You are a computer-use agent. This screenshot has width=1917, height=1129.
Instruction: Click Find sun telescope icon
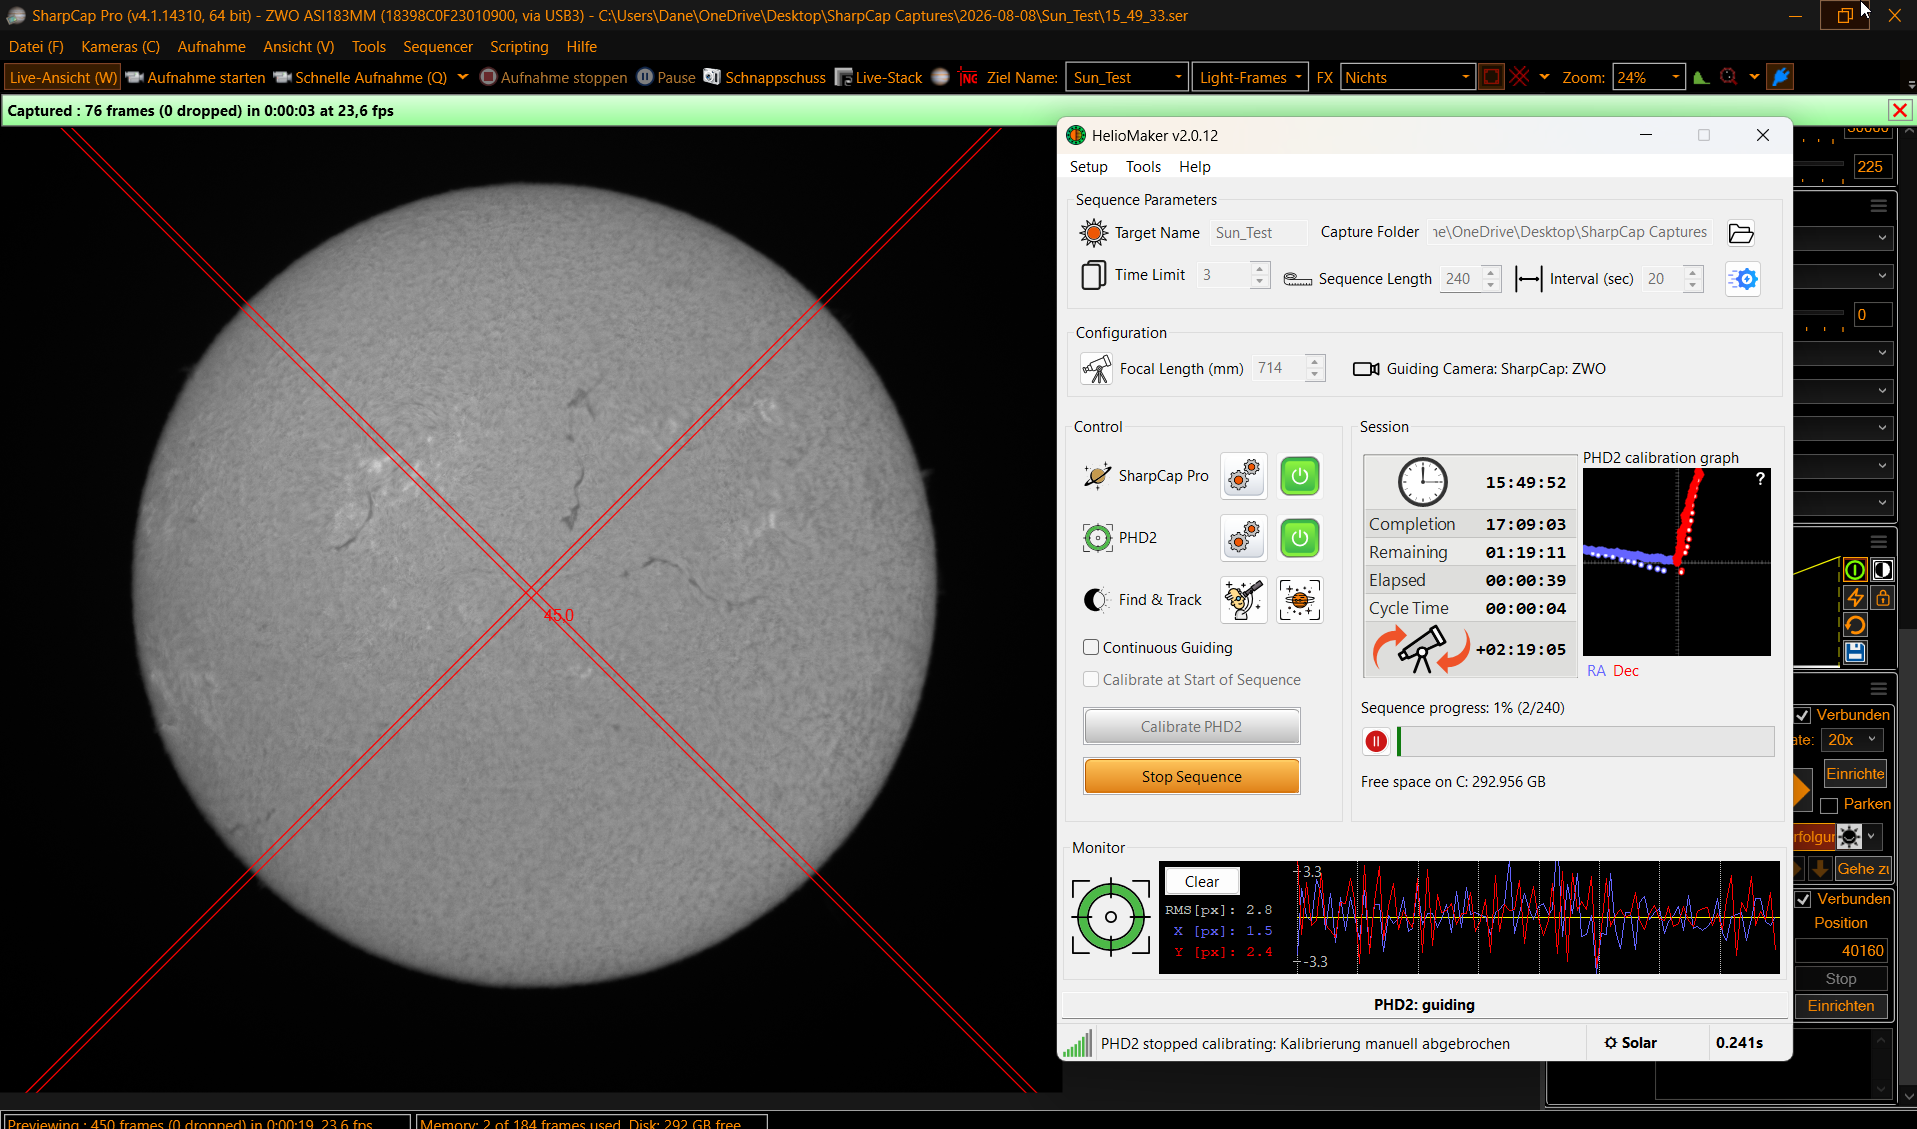pyautogui.click(x=1243, y=600)
